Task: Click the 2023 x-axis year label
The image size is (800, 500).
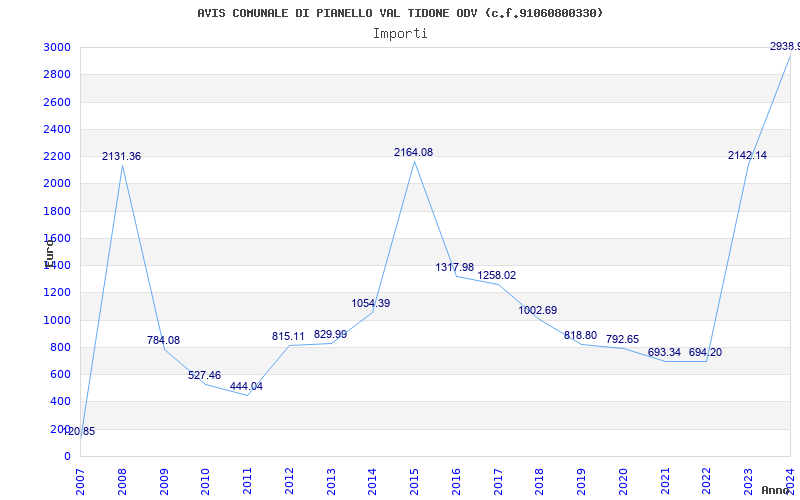Action: (x=748, y=481)
